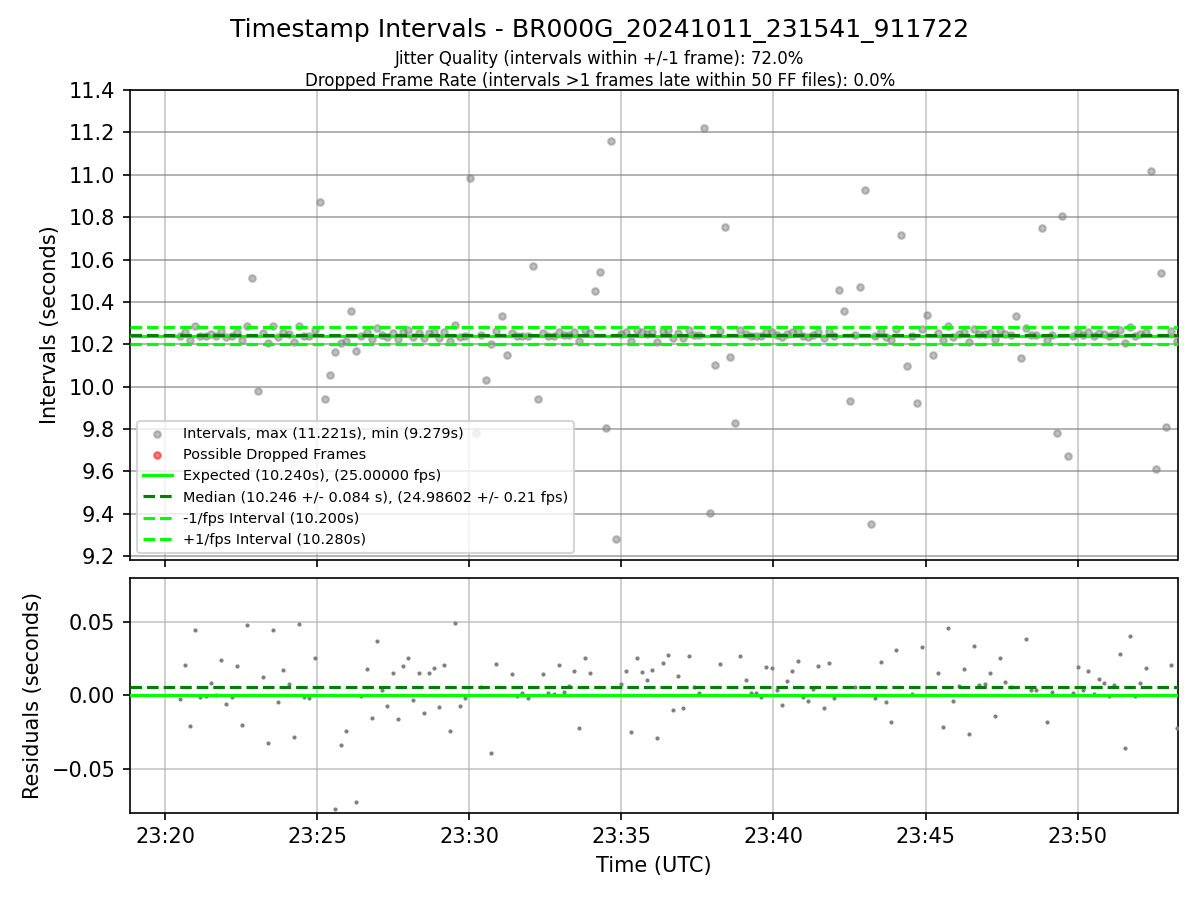This screenshot has height=900, width=1200.
Task: Click the '23:30' x-axis tick label
Action: click(x=469, y=833)
